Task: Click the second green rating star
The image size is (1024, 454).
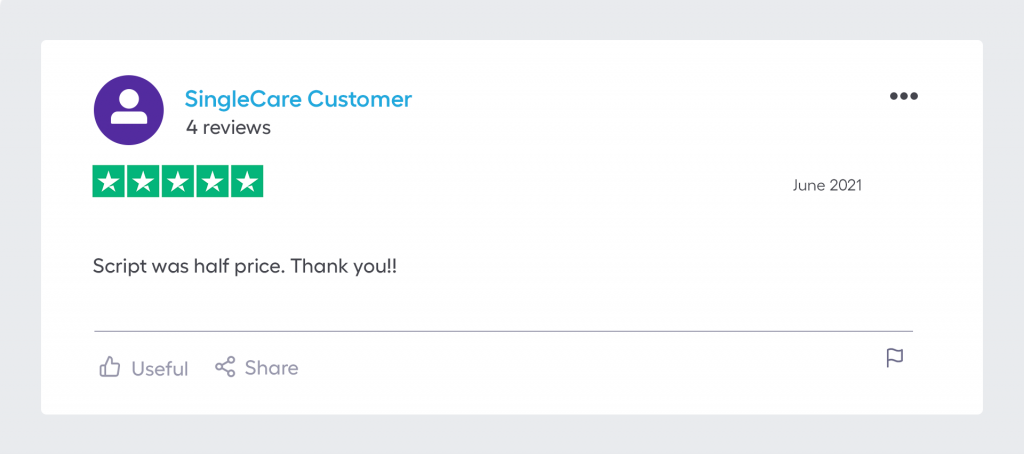Action: coord(143,181)
